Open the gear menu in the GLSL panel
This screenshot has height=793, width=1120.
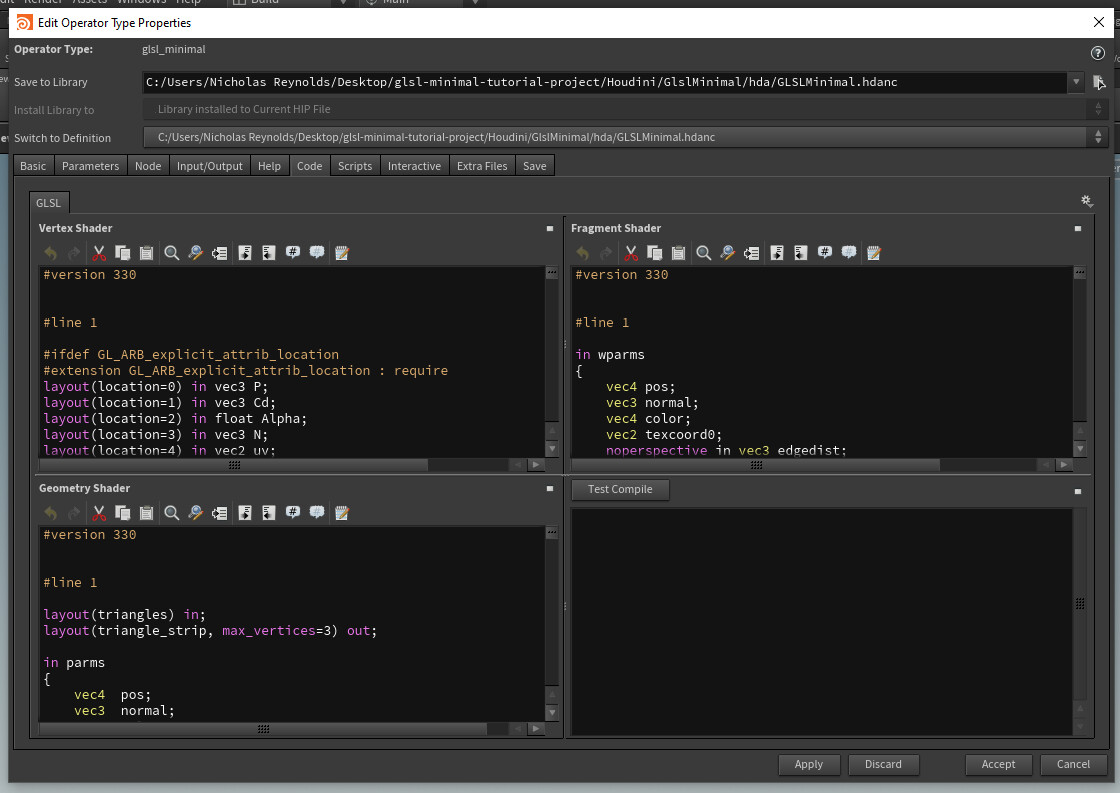point(1087,200)
